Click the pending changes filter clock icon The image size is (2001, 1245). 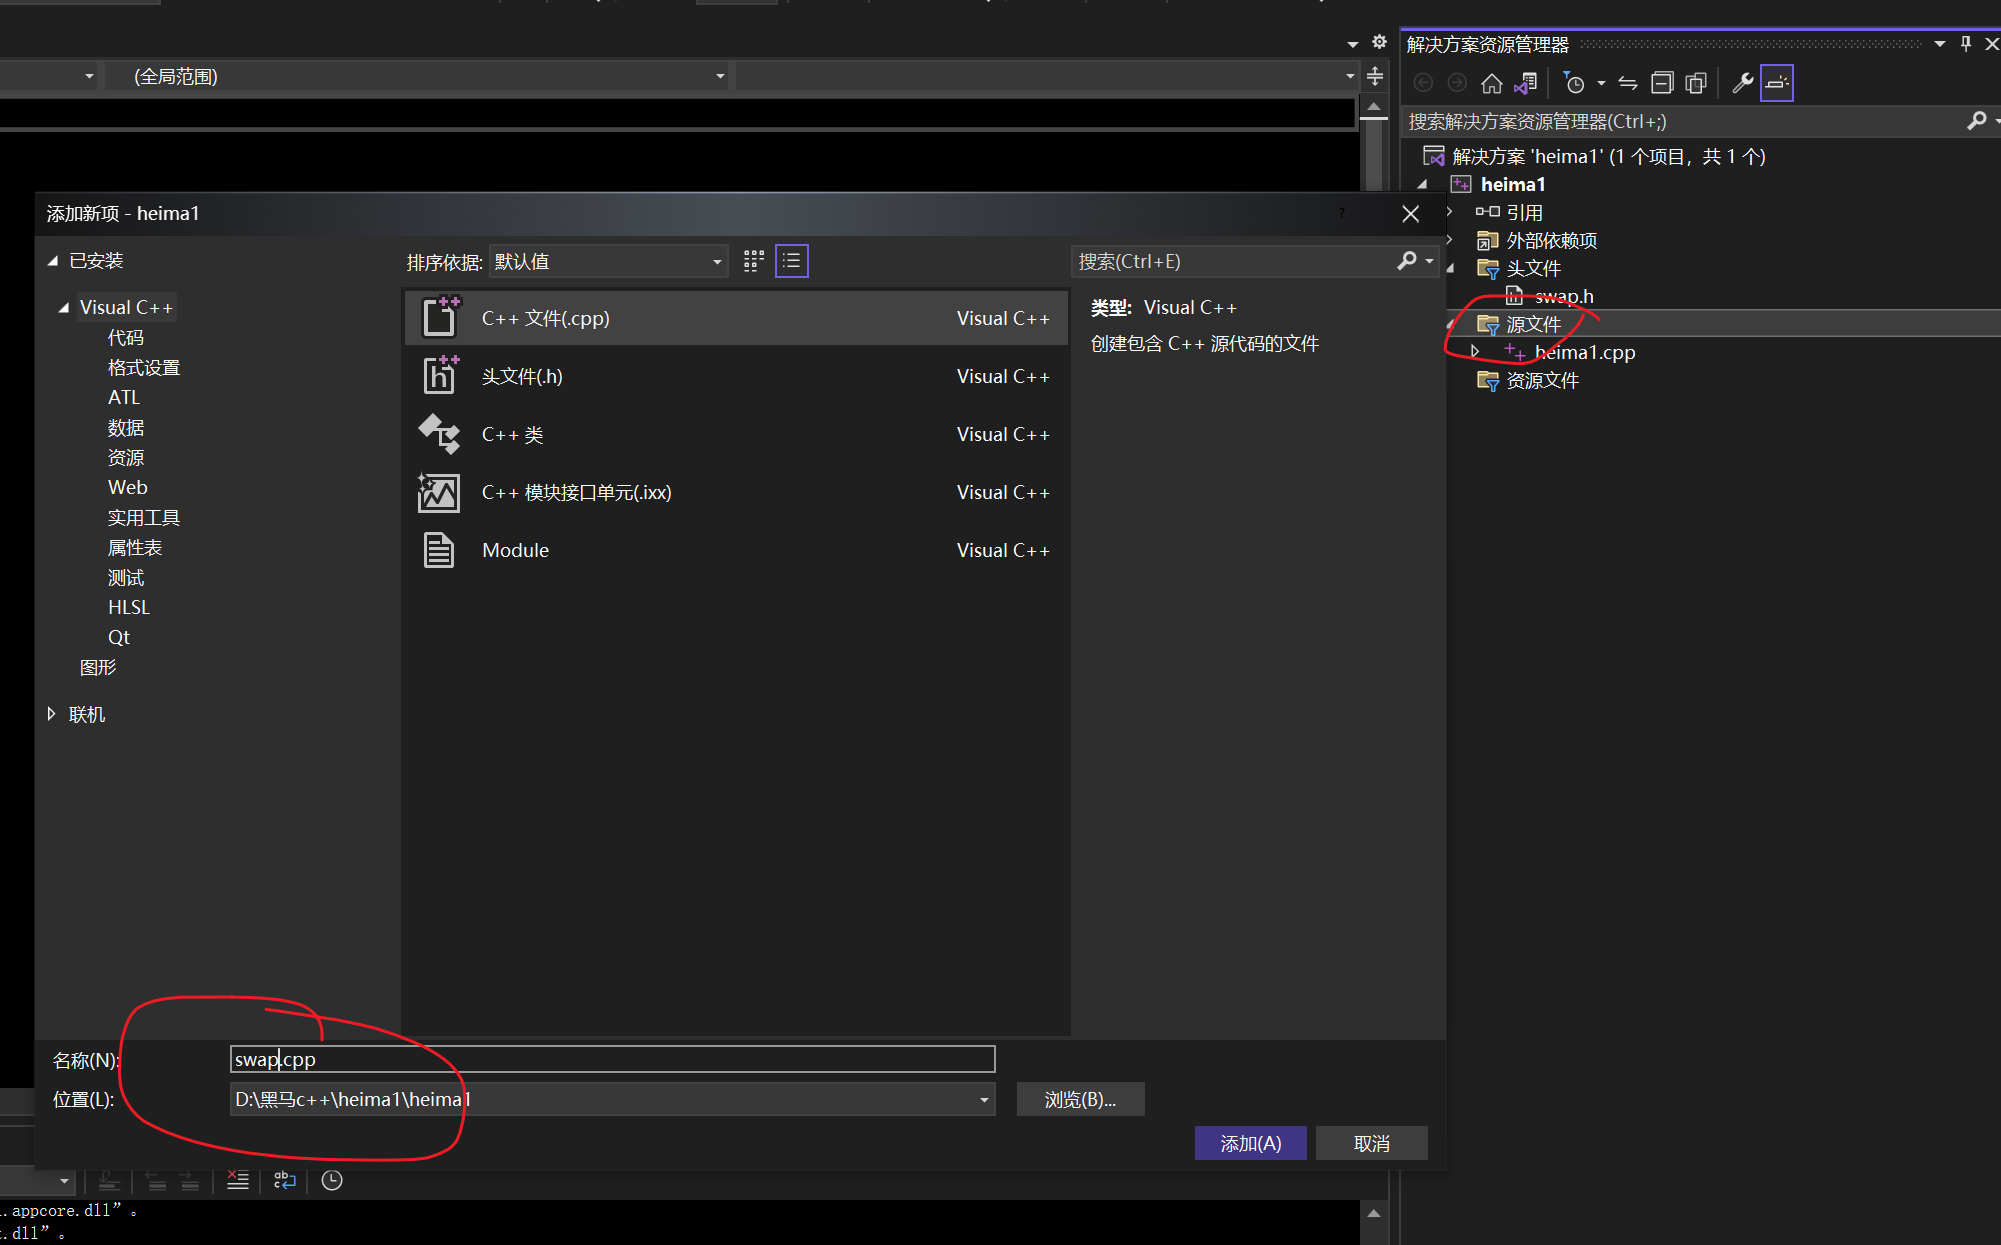(1574, 83)
